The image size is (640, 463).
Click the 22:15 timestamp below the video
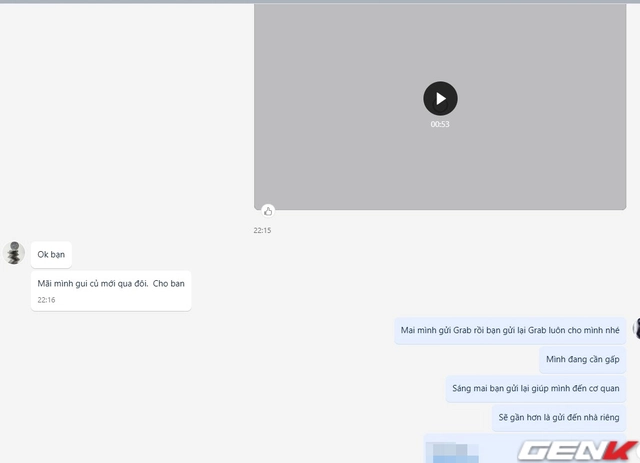coord(262,231)
